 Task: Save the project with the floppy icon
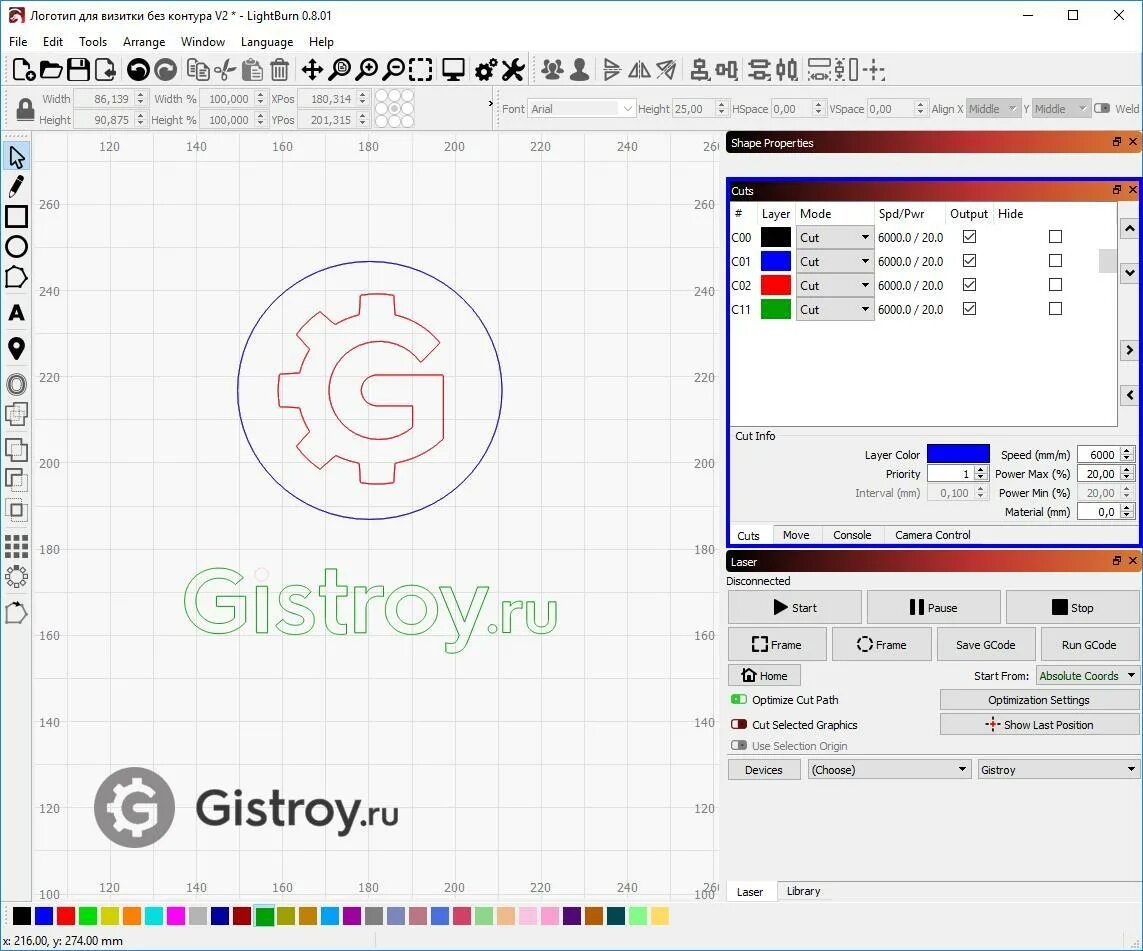pyautogui.click(x=78, y=70)
